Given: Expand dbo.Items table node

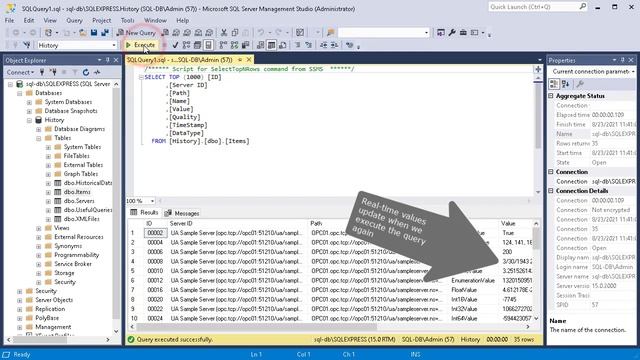Looking at the screenshot, I should coord(48,192).
